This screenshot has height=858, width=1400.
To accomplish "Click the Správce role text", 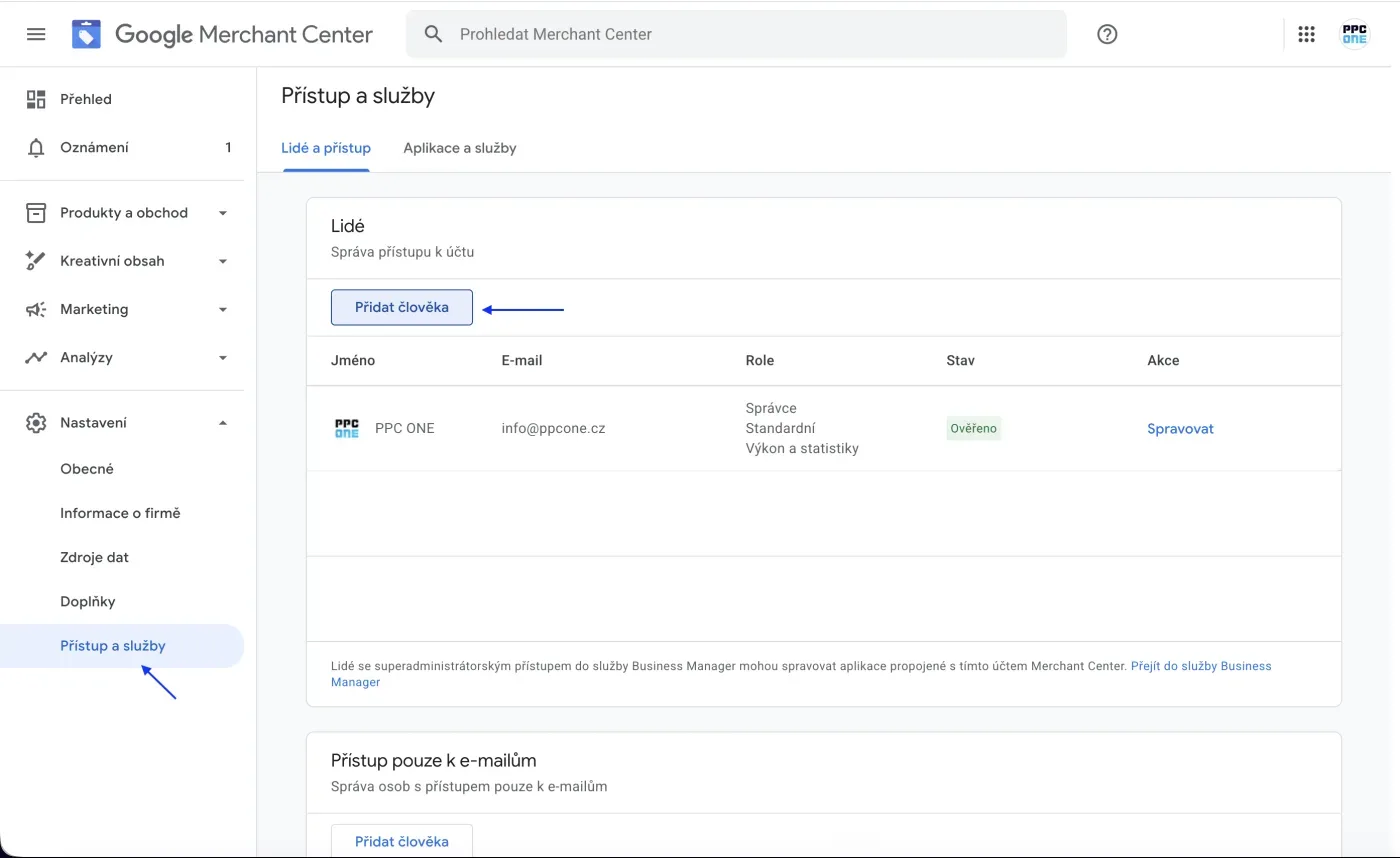I will [x=771, y=408].
